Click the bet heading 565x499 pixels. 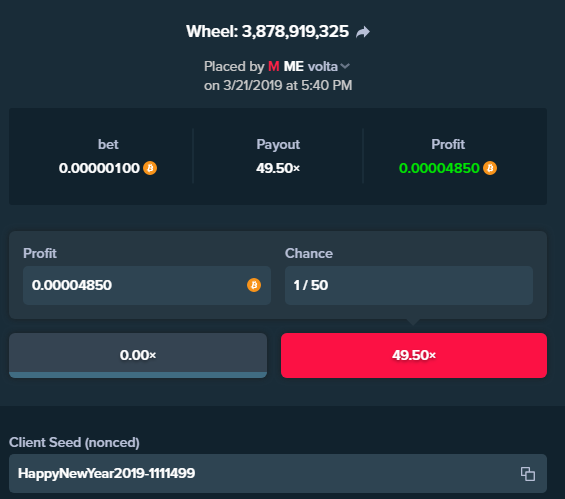click(x=108, y=144)
